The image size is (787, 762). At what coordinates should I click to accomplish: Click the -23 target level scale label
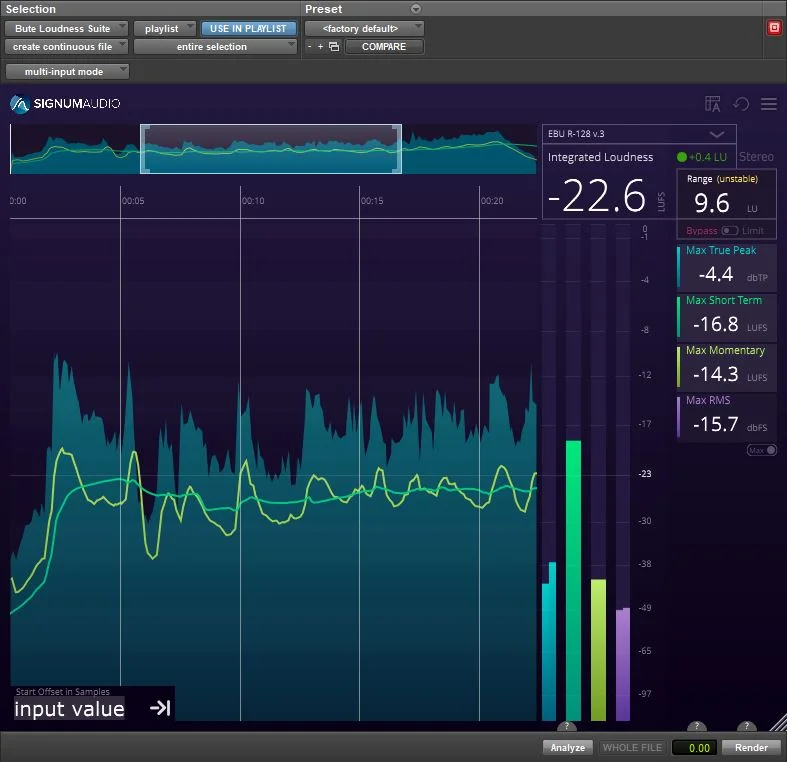tap(645, 474)
